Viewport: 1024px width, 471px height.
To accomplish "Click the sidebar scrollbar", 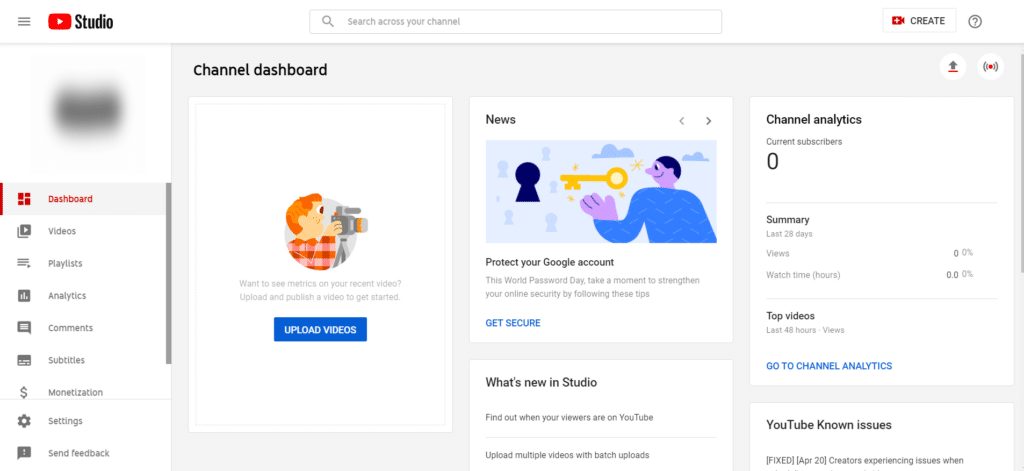I will pyautogui.click(x=169, y=273).
